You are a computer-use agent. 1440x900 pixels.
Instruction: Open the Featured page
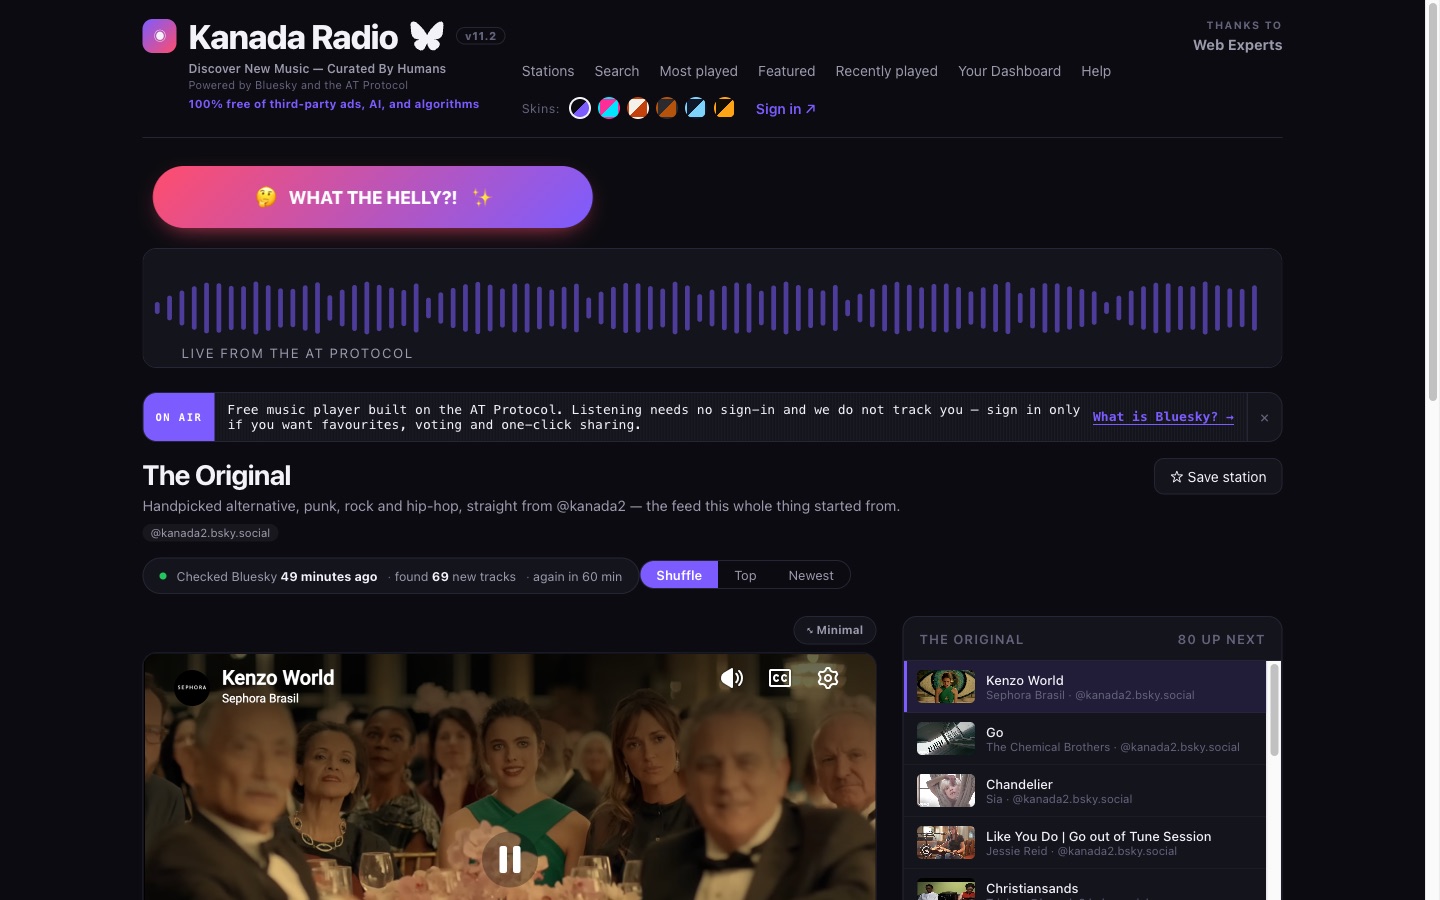[x=787, y=71]
